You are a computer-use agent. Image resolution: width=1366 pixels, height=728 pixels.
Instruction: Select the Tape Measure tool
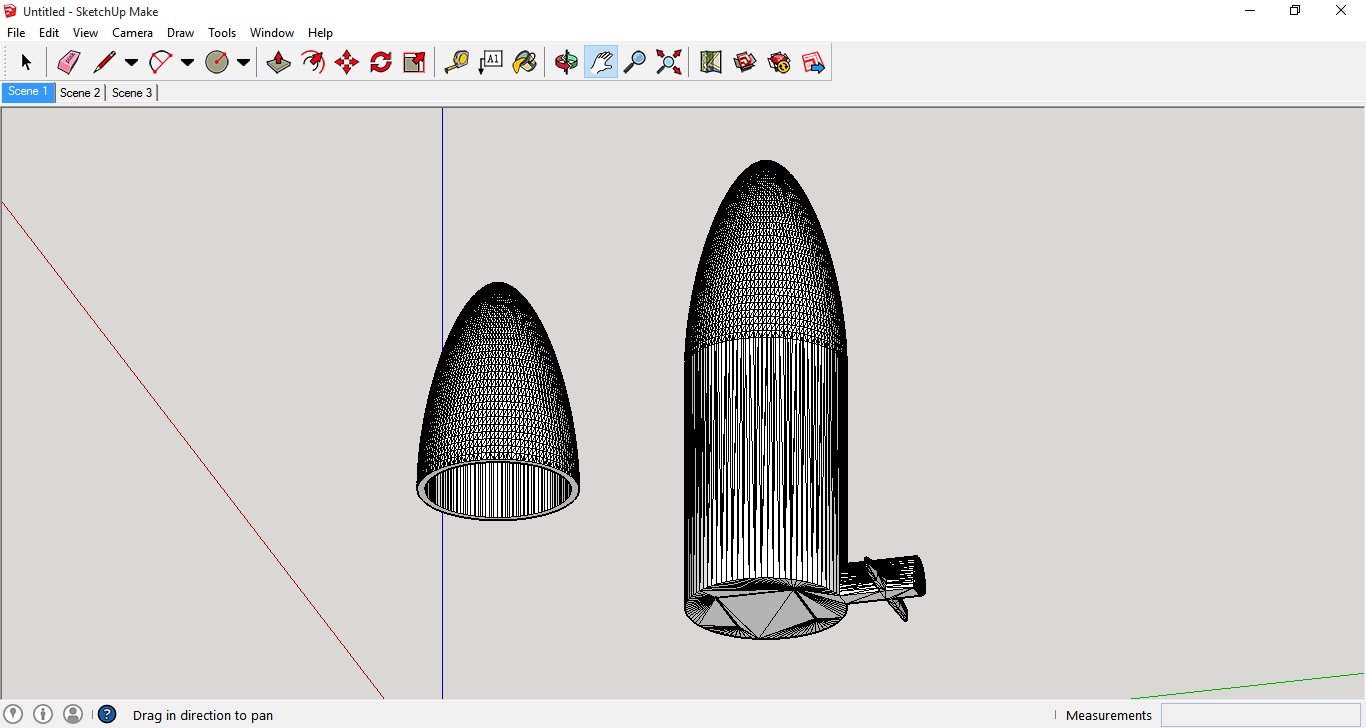(457, 62)
